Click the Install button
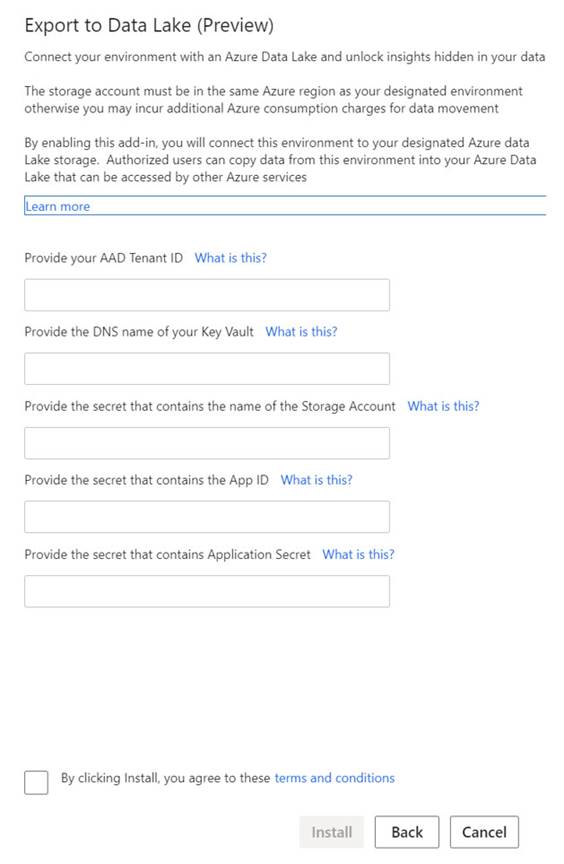 [x=332, y=832]
